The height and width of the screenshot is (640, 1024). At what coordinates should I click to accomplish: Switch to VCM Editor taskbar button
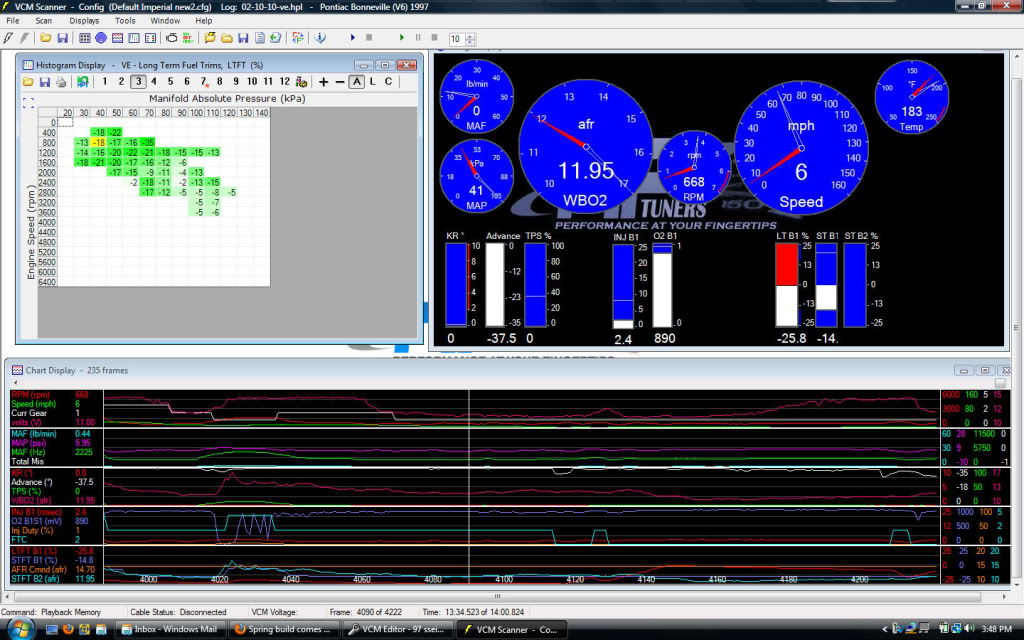pyautogui.click(x=398, y=630)
